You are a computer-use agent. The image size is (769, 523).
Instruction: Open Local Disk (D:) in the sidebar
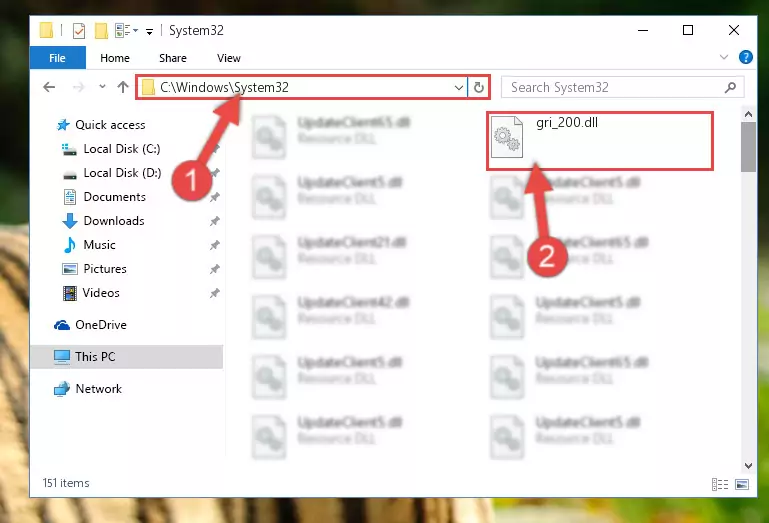(x=122, y=173)
